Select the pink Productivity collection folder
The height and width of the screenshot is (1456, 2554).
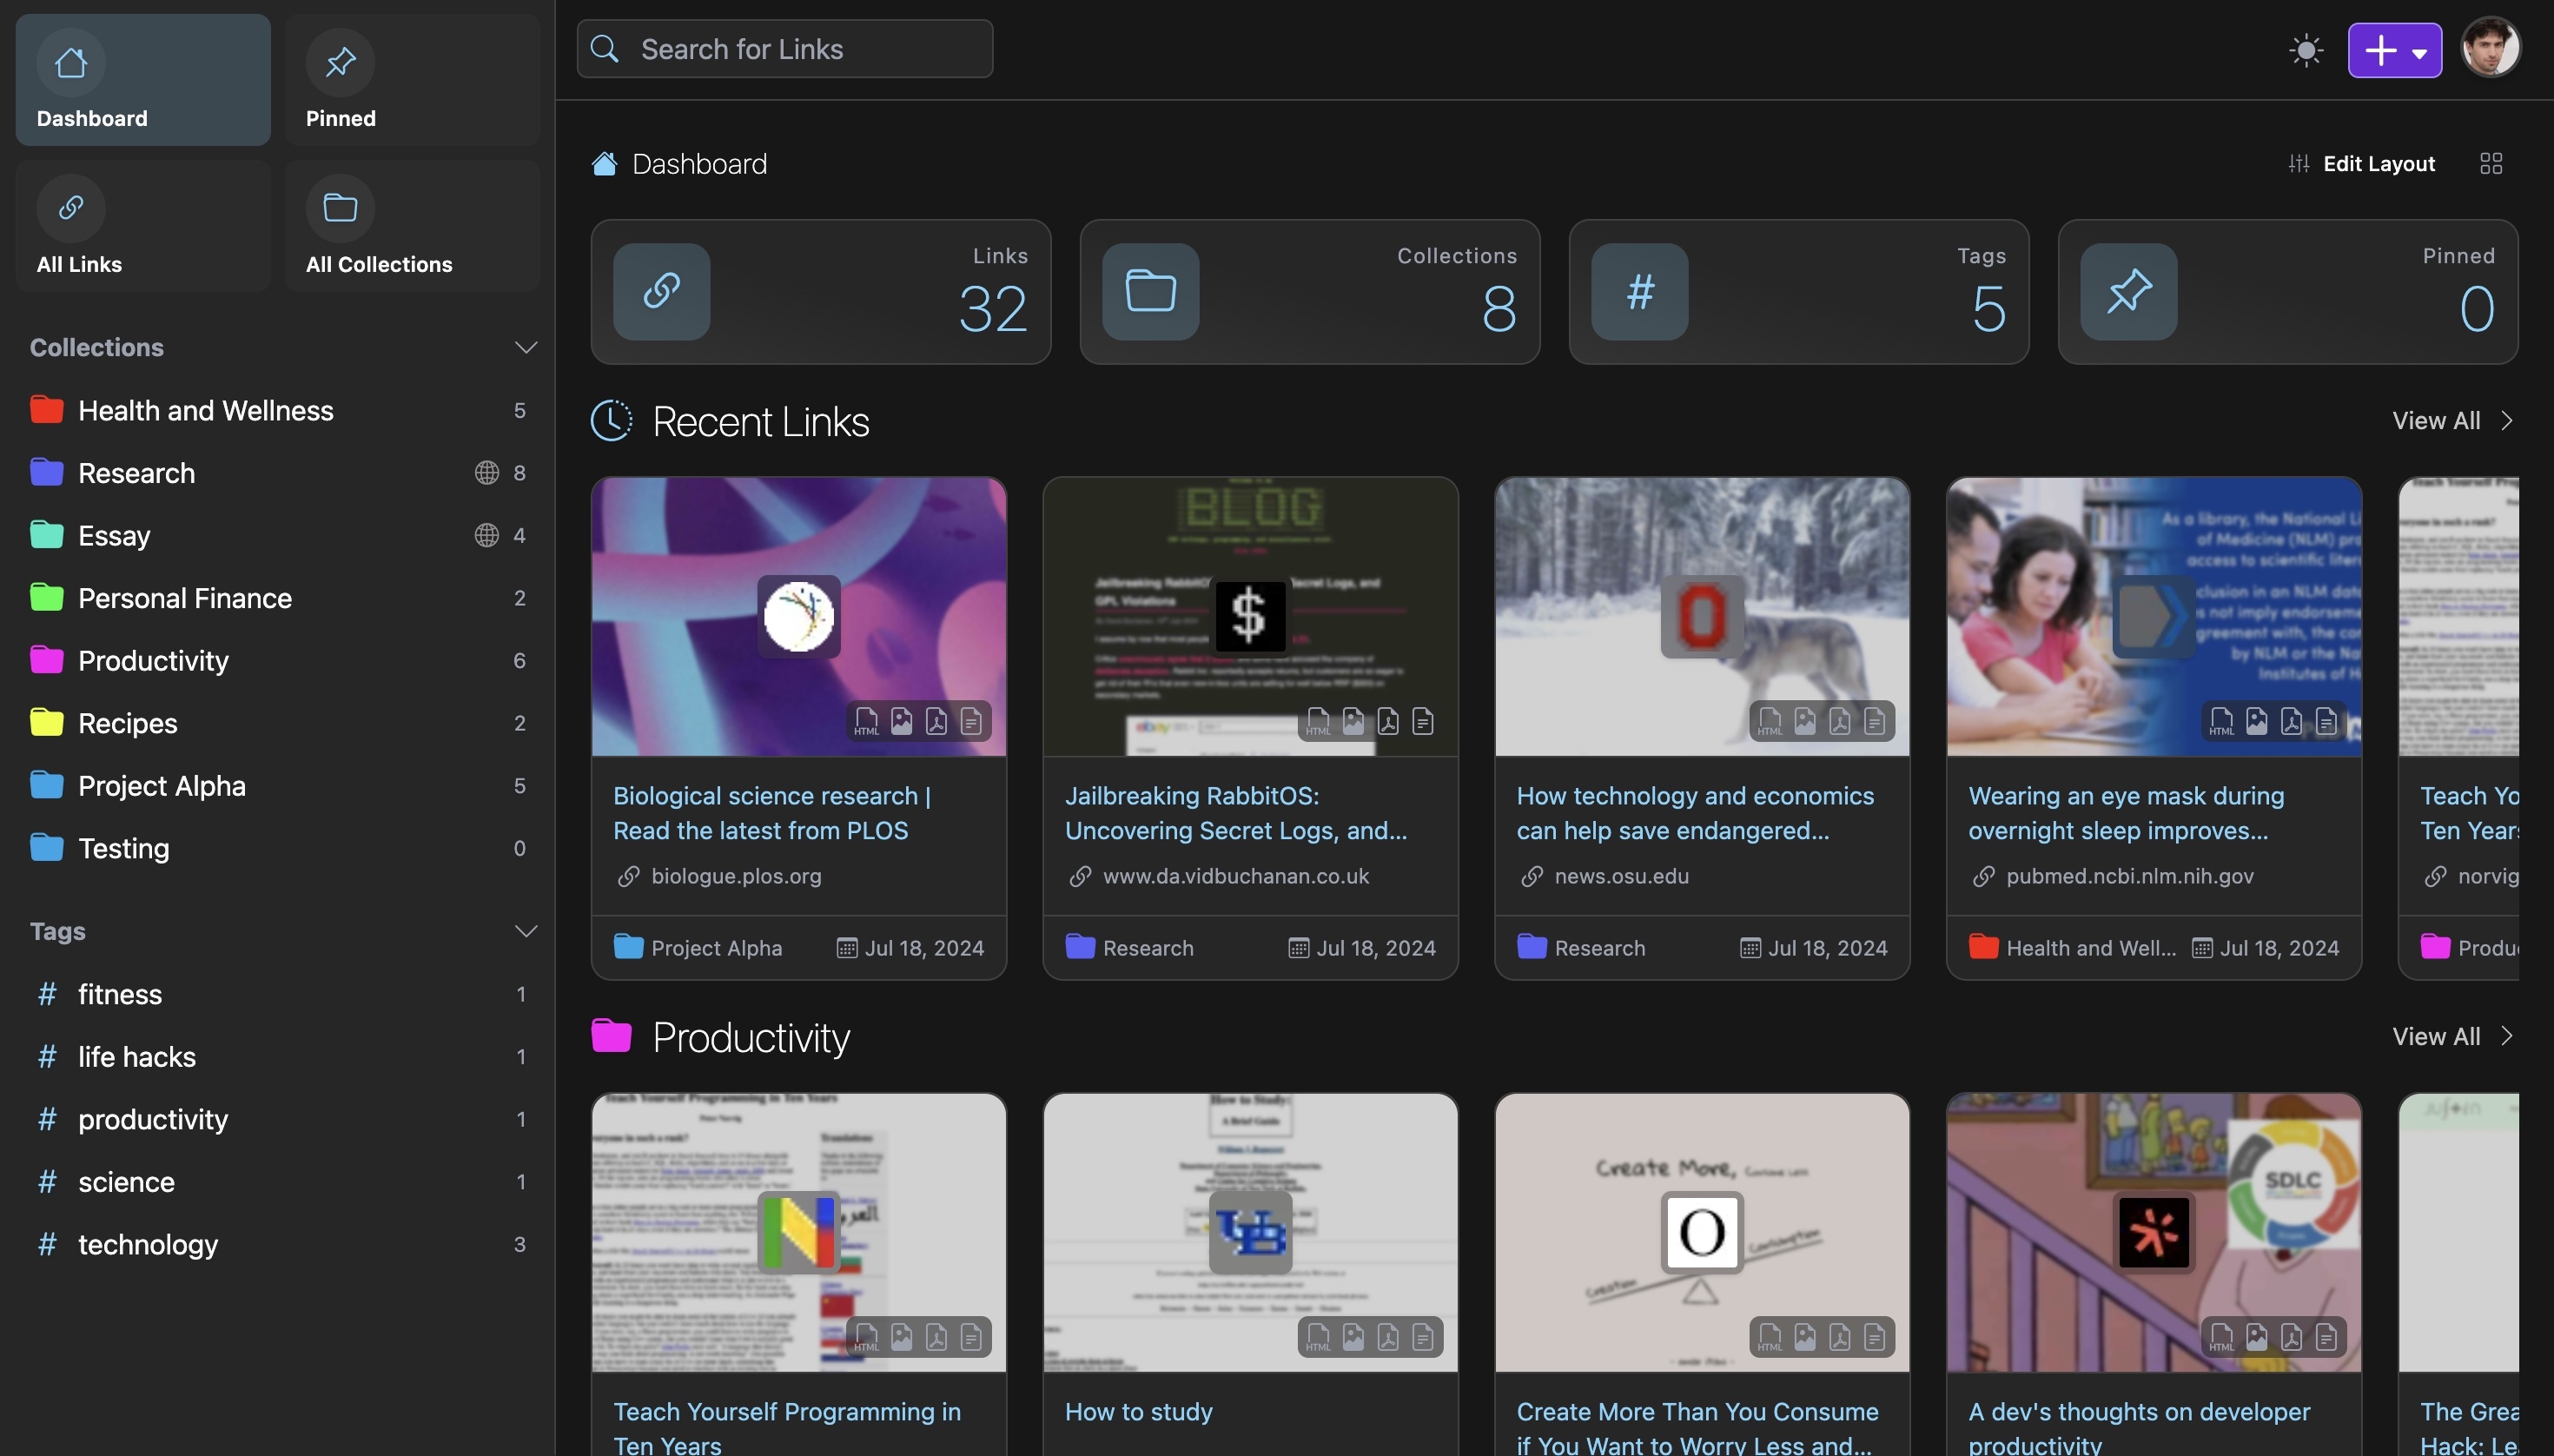153,660
